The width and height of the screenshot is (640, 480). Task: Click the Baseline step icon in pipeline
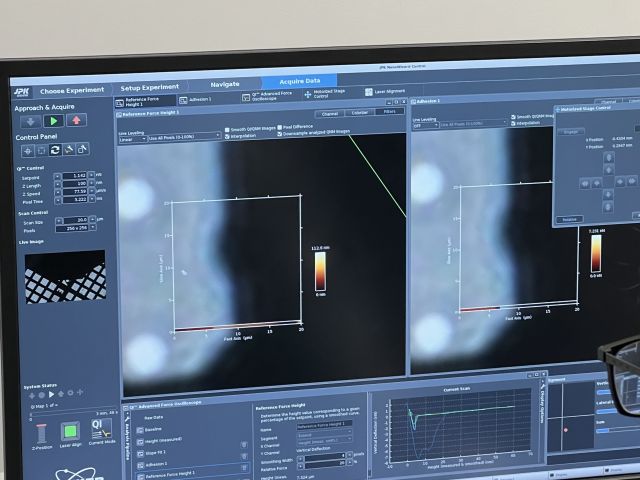[140, 431]
